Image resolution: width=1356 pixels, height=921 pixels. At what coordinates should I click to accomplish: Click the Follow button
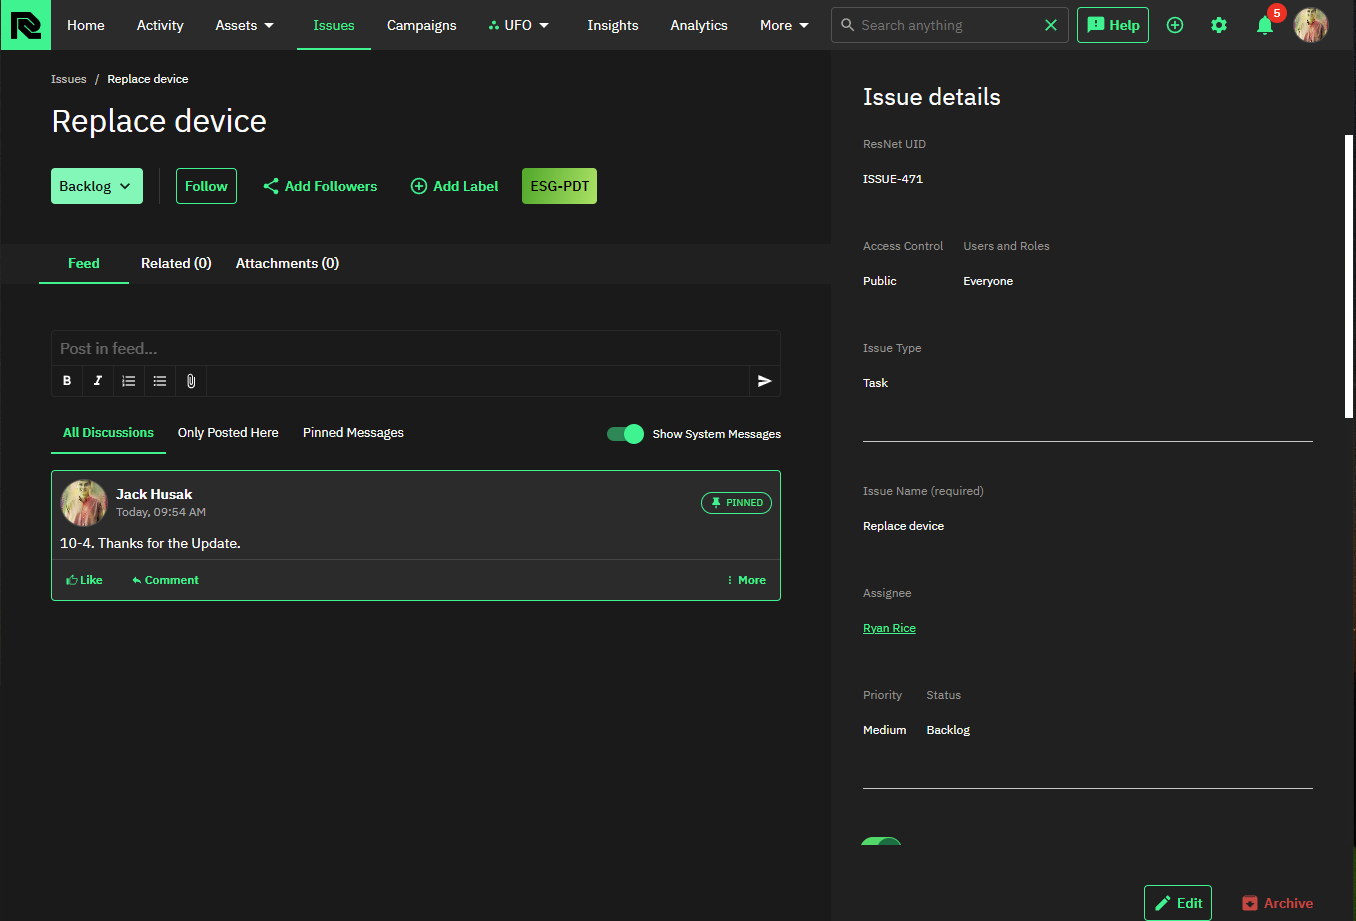206,186
